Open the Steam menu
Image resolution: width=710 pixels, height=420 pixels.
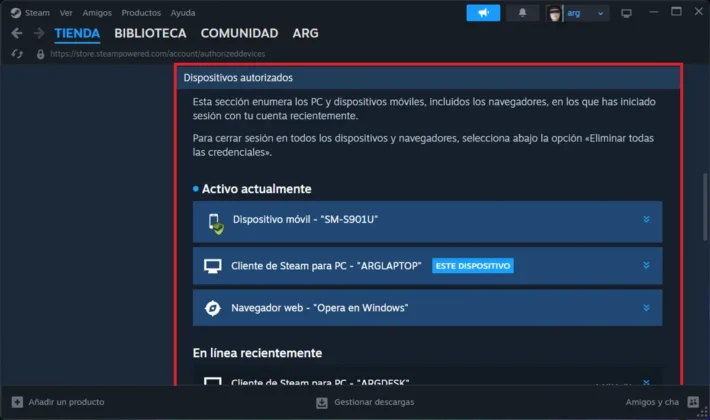pos(37,13)
